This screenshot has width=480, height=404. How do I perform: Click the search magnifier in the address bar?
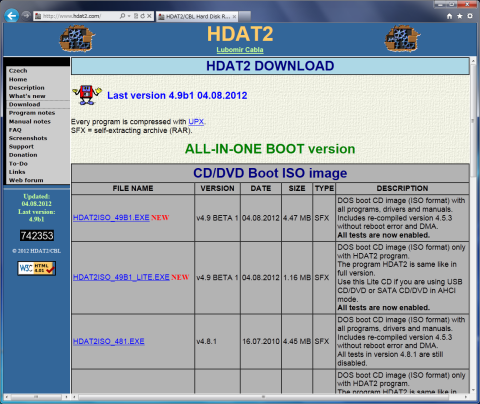click(122, 16)
